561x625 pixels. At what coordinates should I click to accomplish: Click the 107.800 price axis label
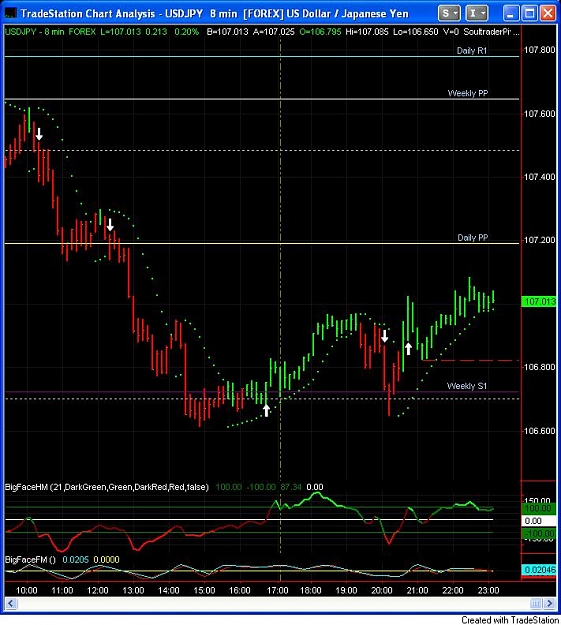539,50
